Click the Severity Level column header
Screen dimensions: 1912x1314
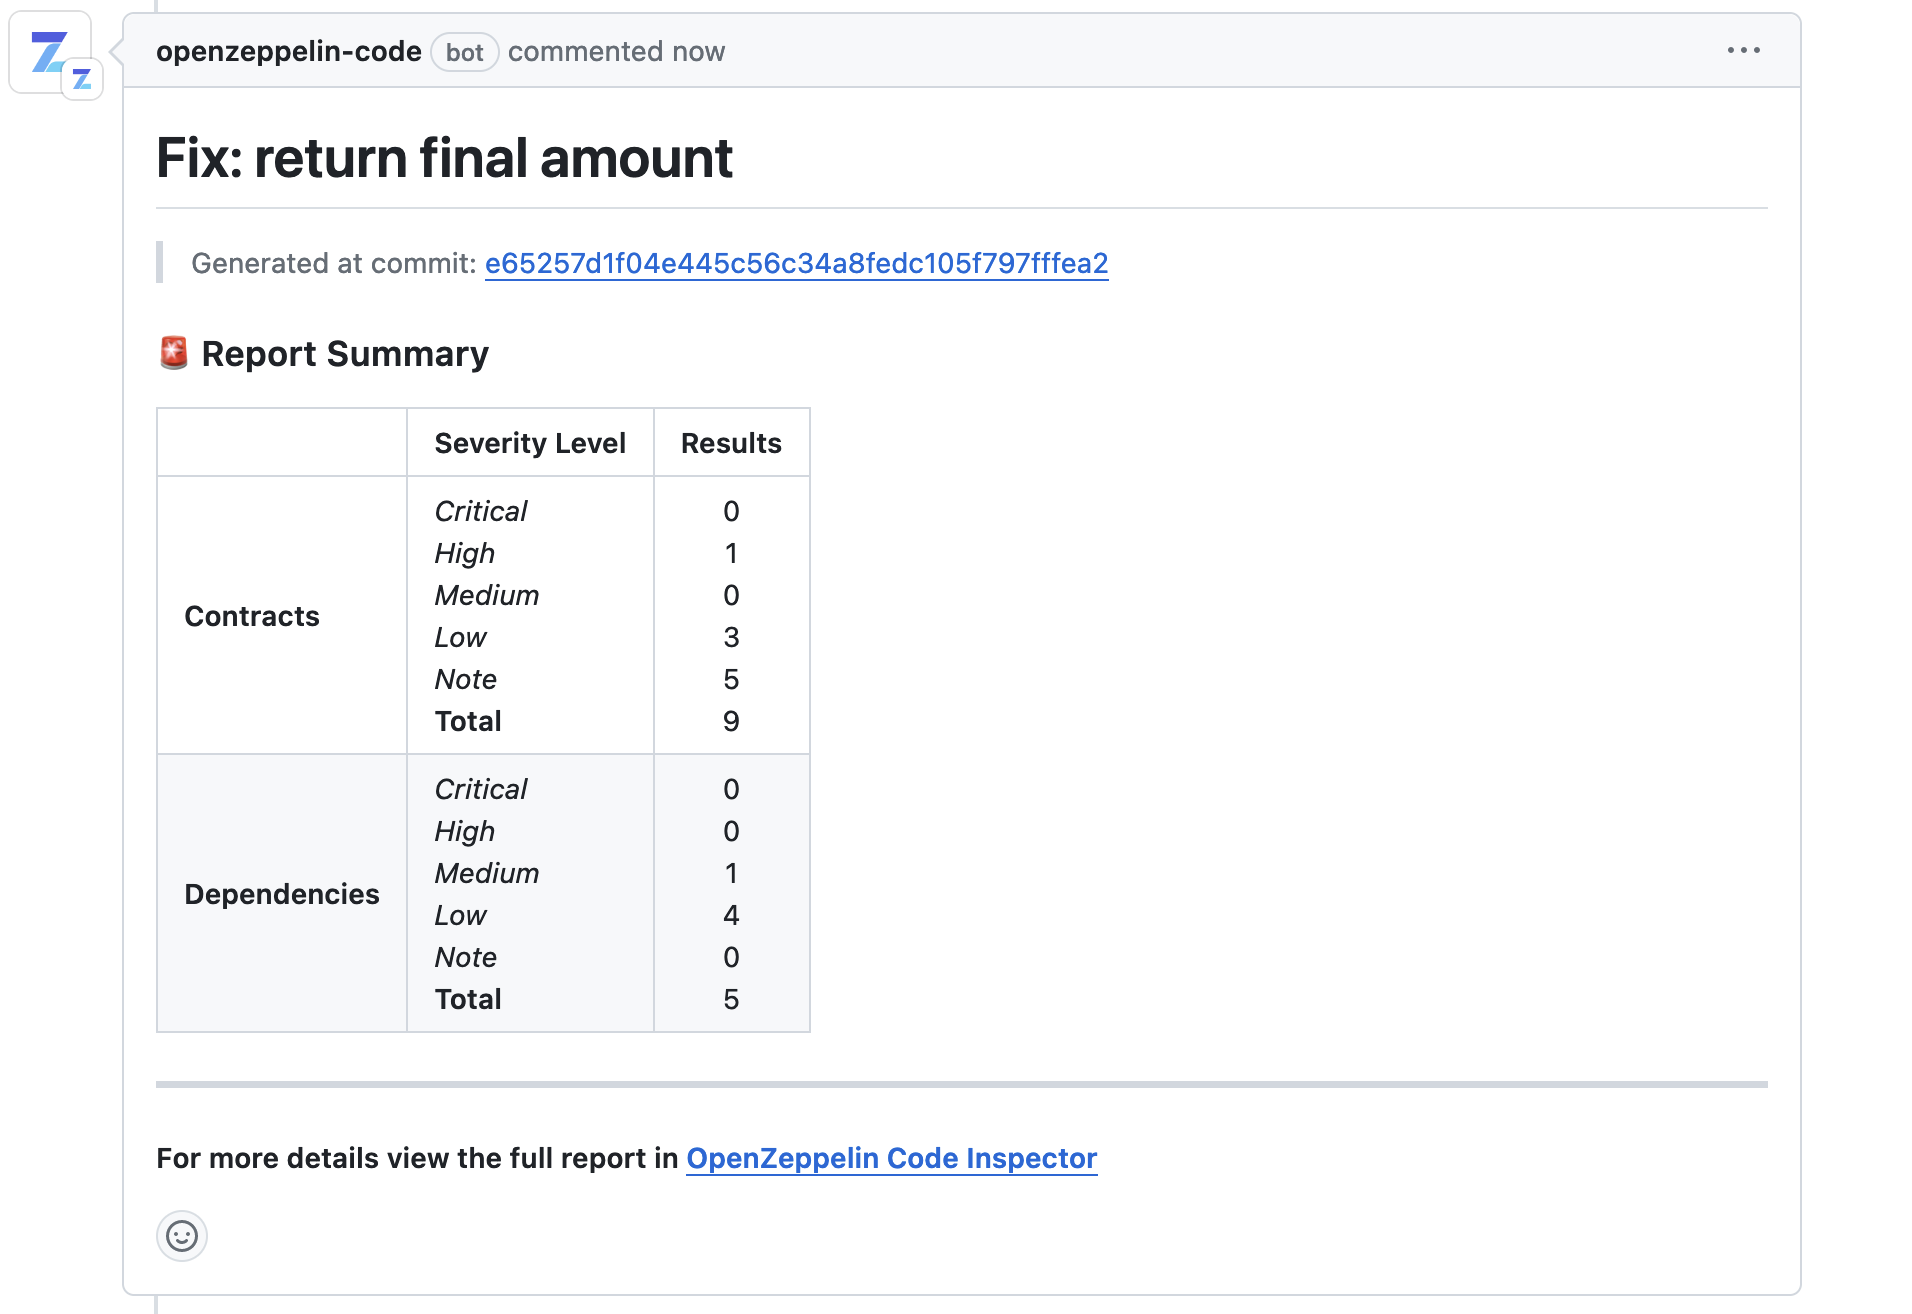pos(529,442)
